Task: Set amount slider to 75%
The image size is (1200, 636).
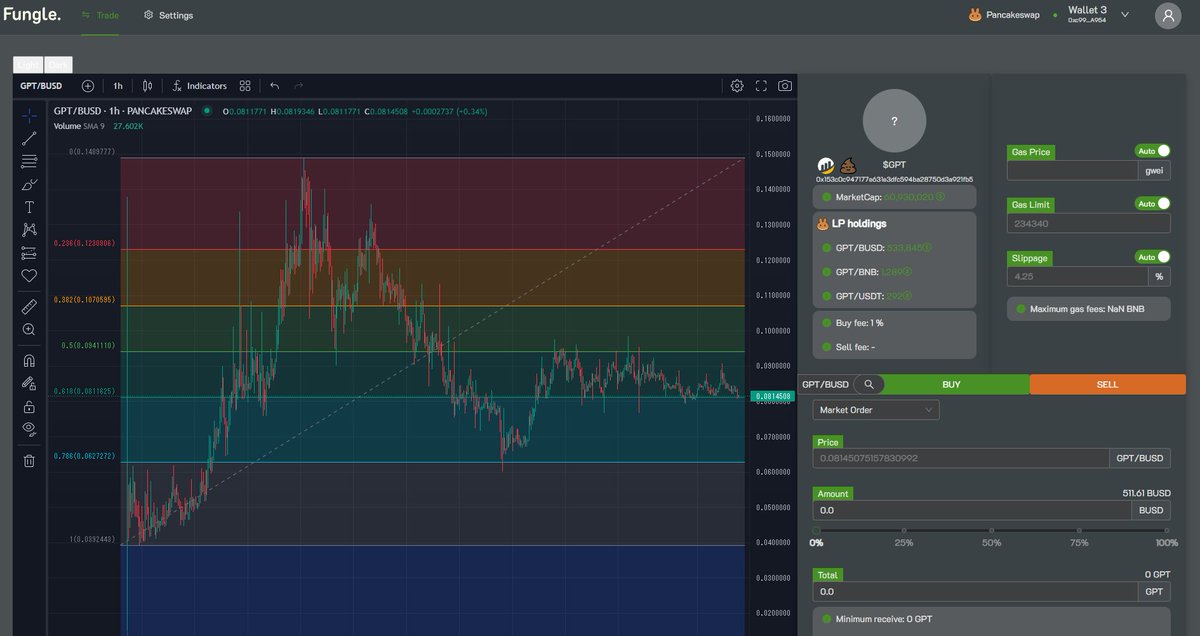Action: (x=1079, y=532)
